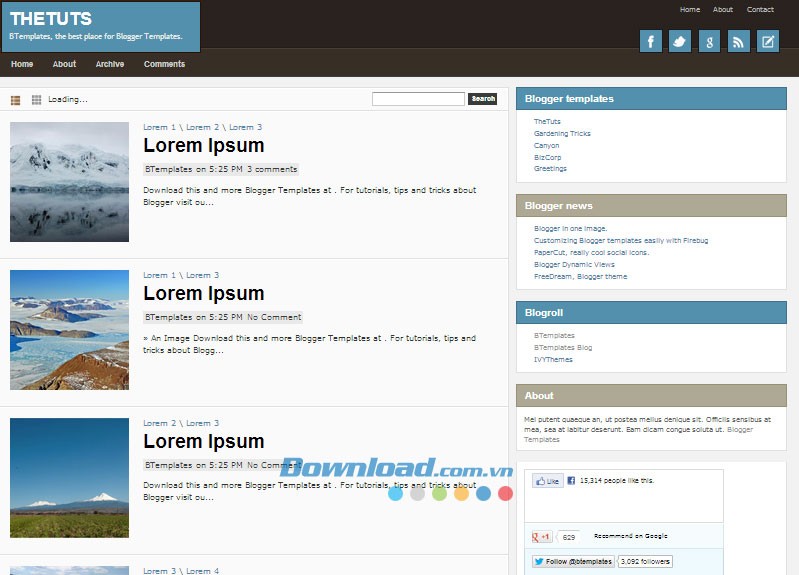Screen dimensions: 799x575
Task: Click inside the search text field
Action: tap(418, 99)
